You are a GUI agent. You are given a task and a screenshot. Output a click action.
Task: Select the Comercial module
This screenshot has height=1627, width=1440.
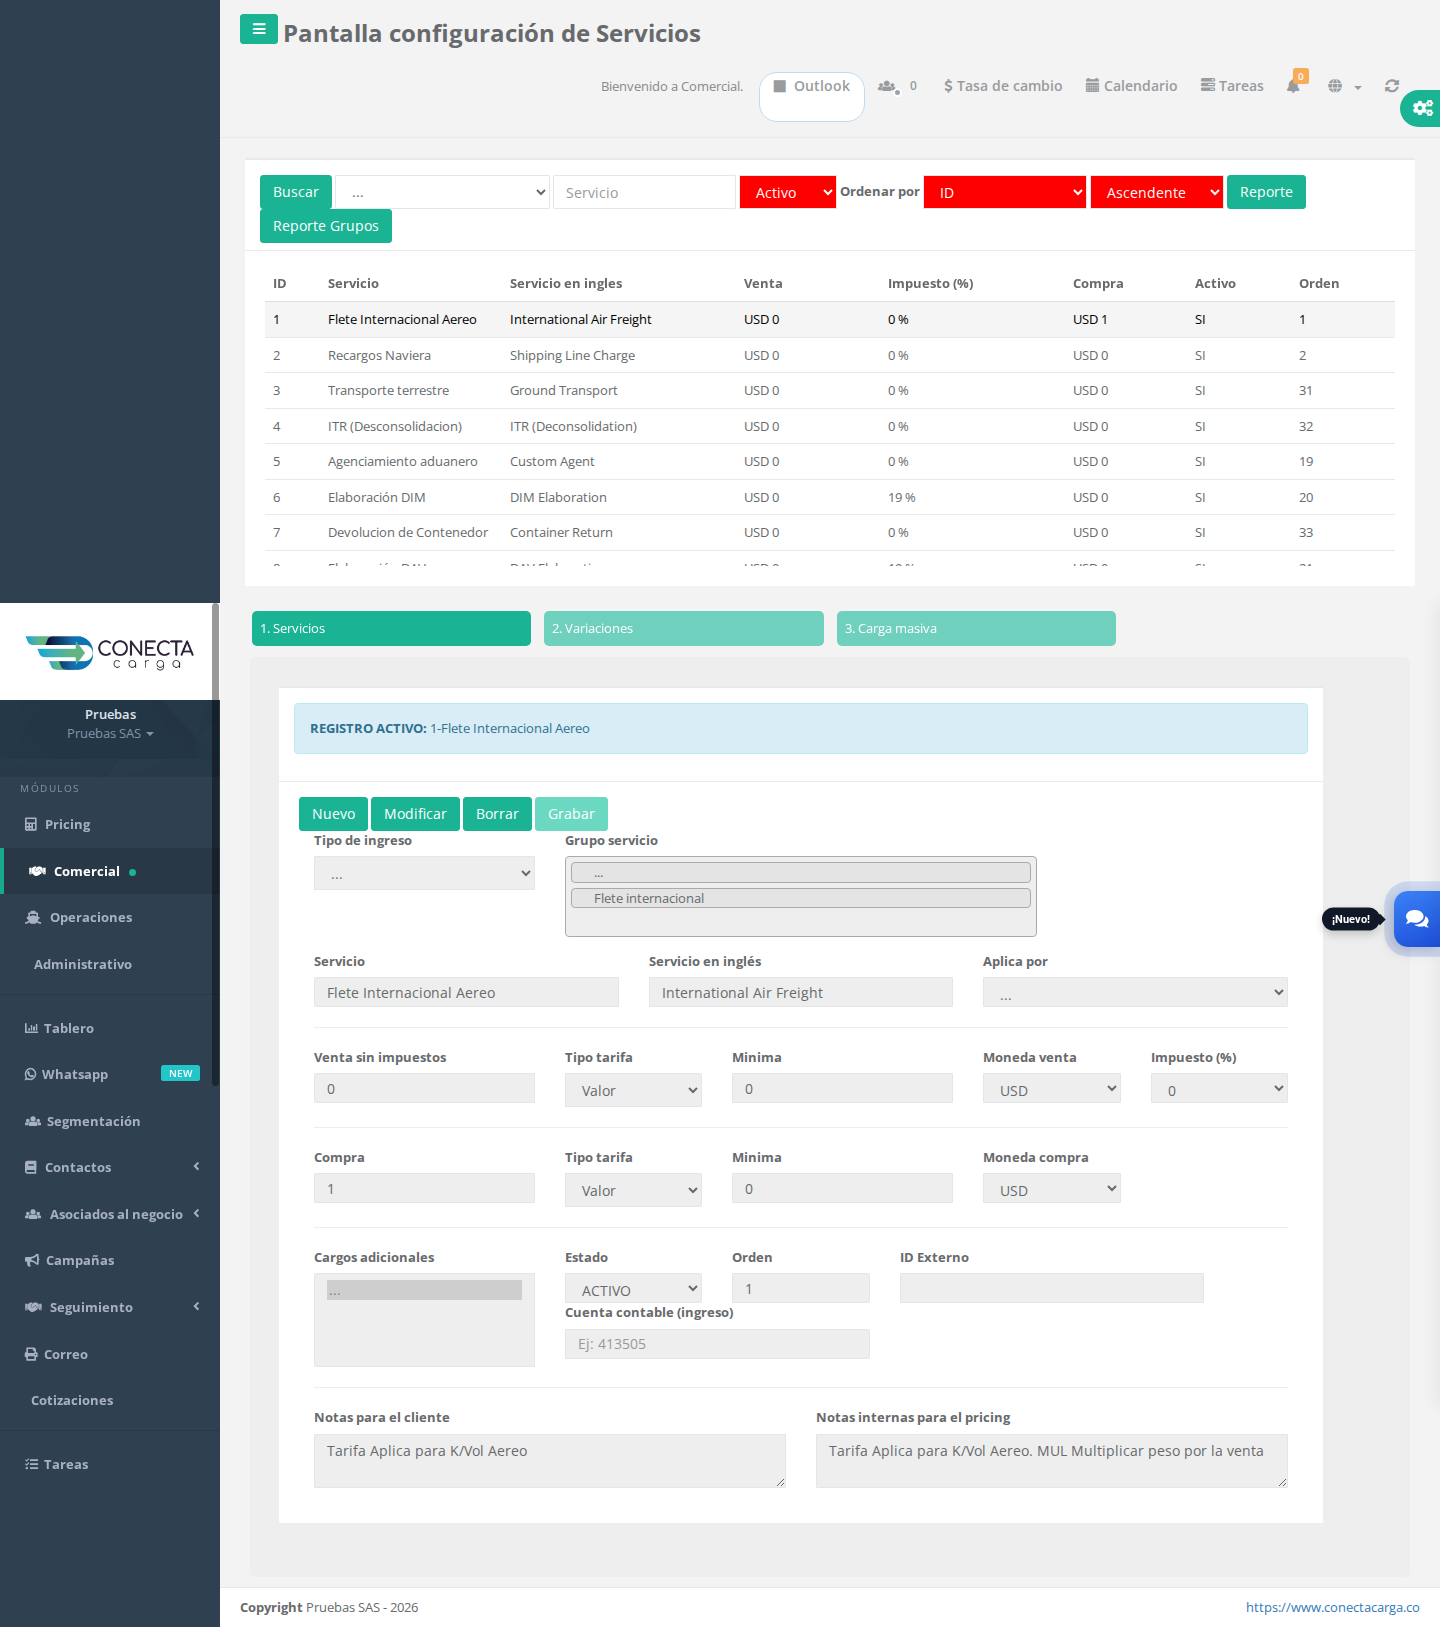click(110, 871)
